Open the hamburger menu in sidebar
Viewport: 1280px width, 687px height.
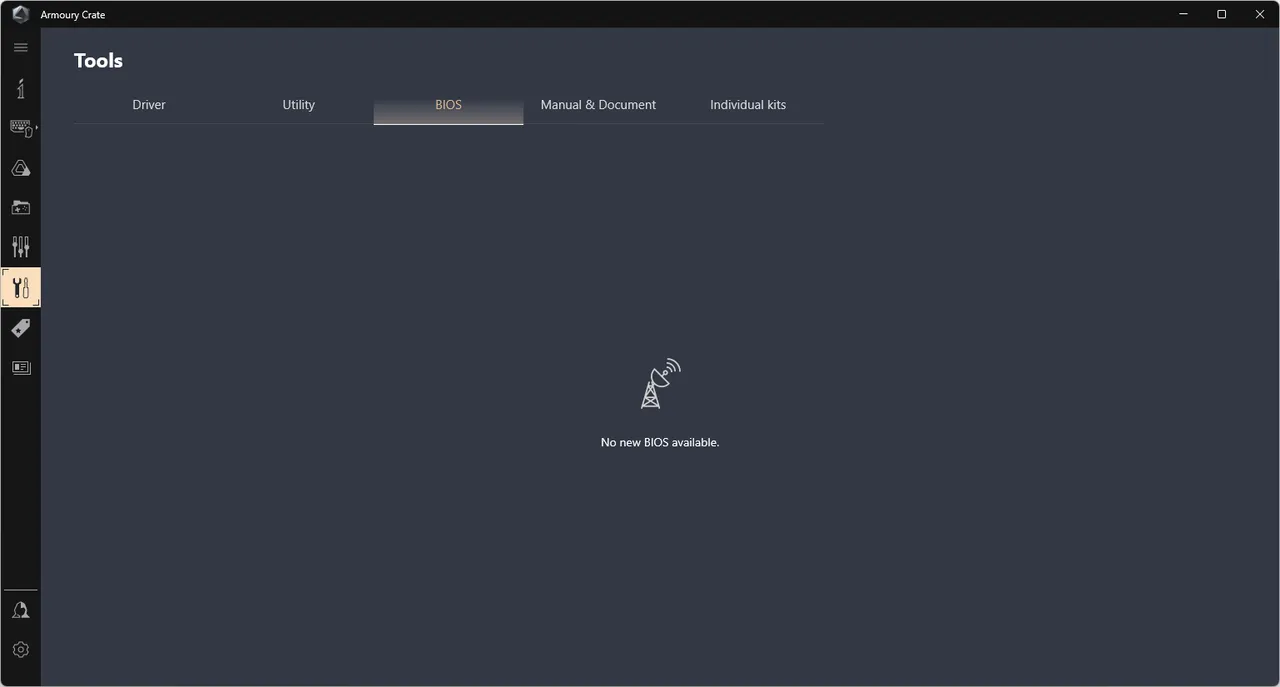[21, 47]
